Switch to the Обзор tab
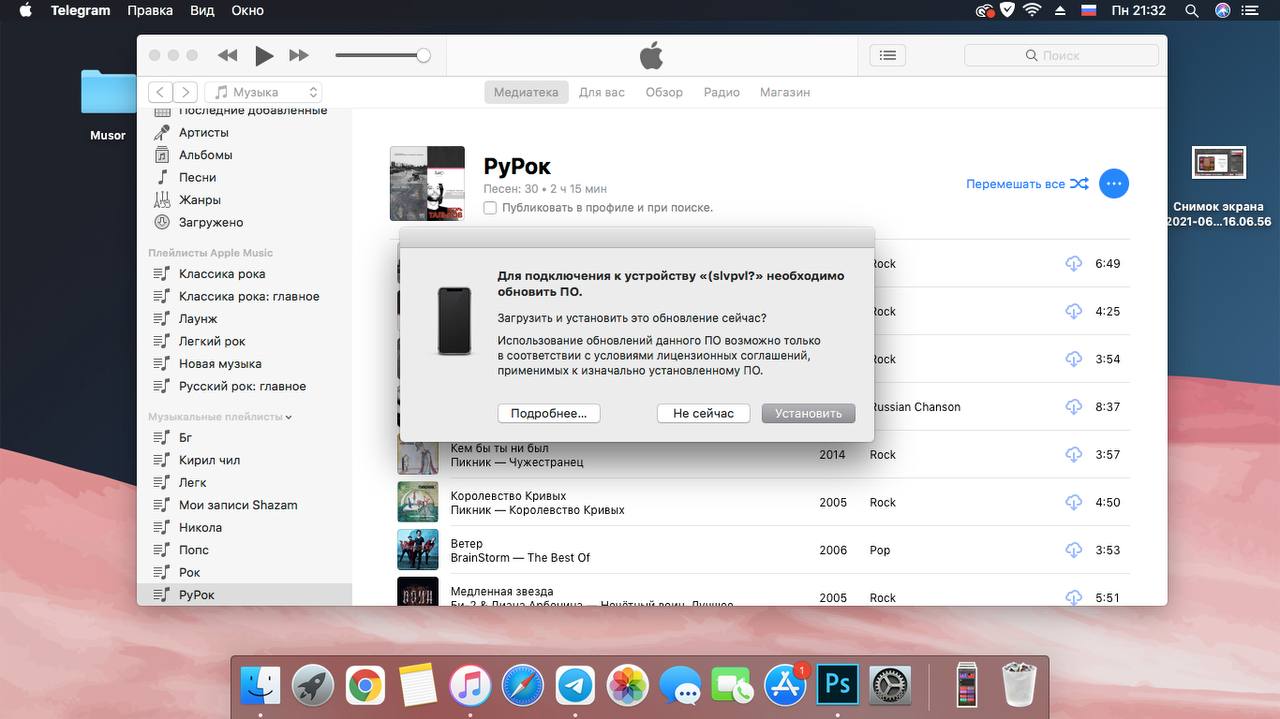This screenshot has height=719, width=1280. click(664, 92)
